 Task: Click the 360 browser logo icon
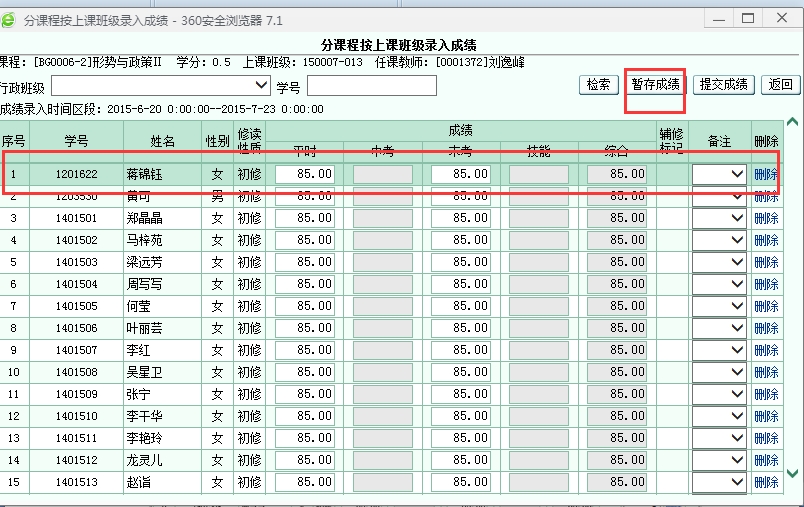click(9, 19)
